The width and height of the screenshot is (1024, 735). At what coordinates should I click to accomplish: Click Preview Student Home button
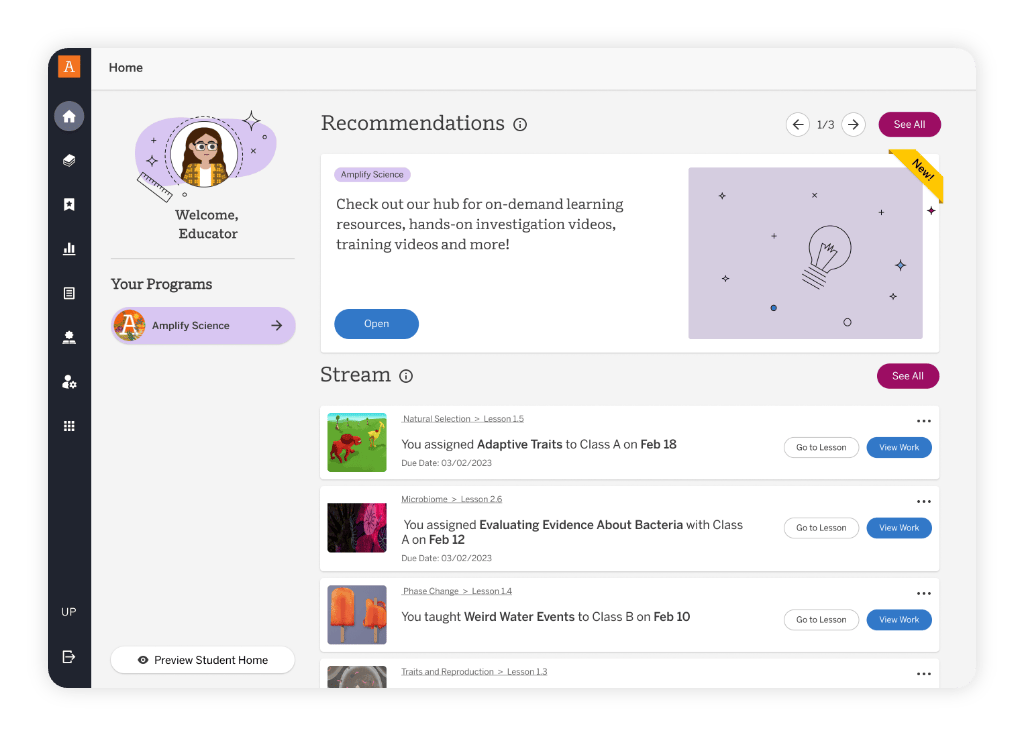tap(203, 661)
